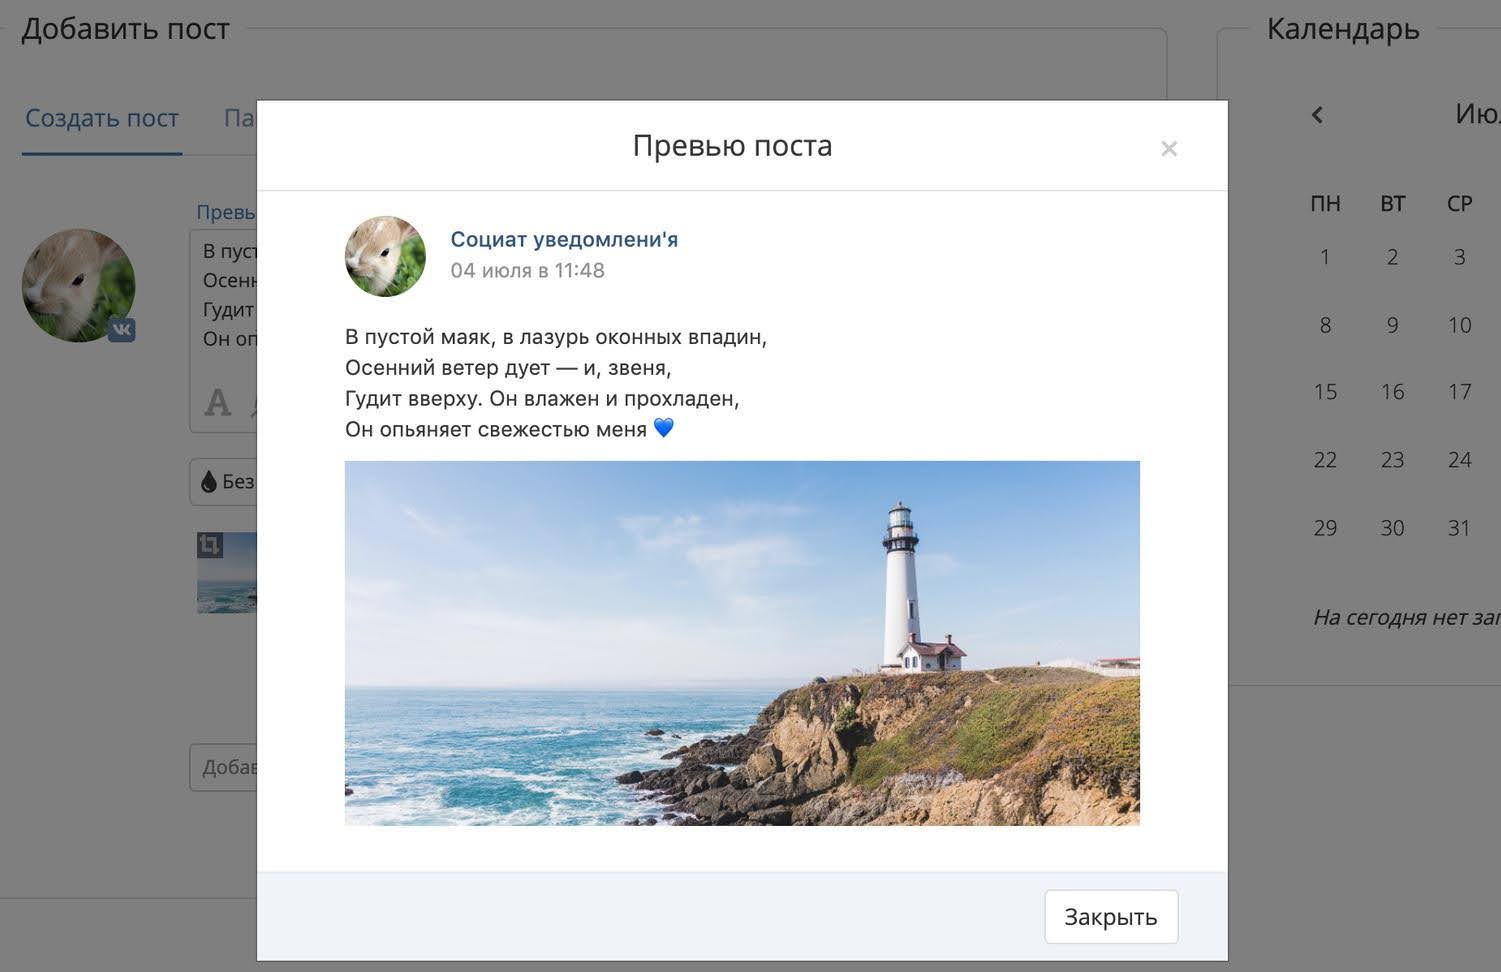Viewport: 1501px width, 972px height.
Task: Click the crop icon on image thumbnail
Action: (210, 545)
